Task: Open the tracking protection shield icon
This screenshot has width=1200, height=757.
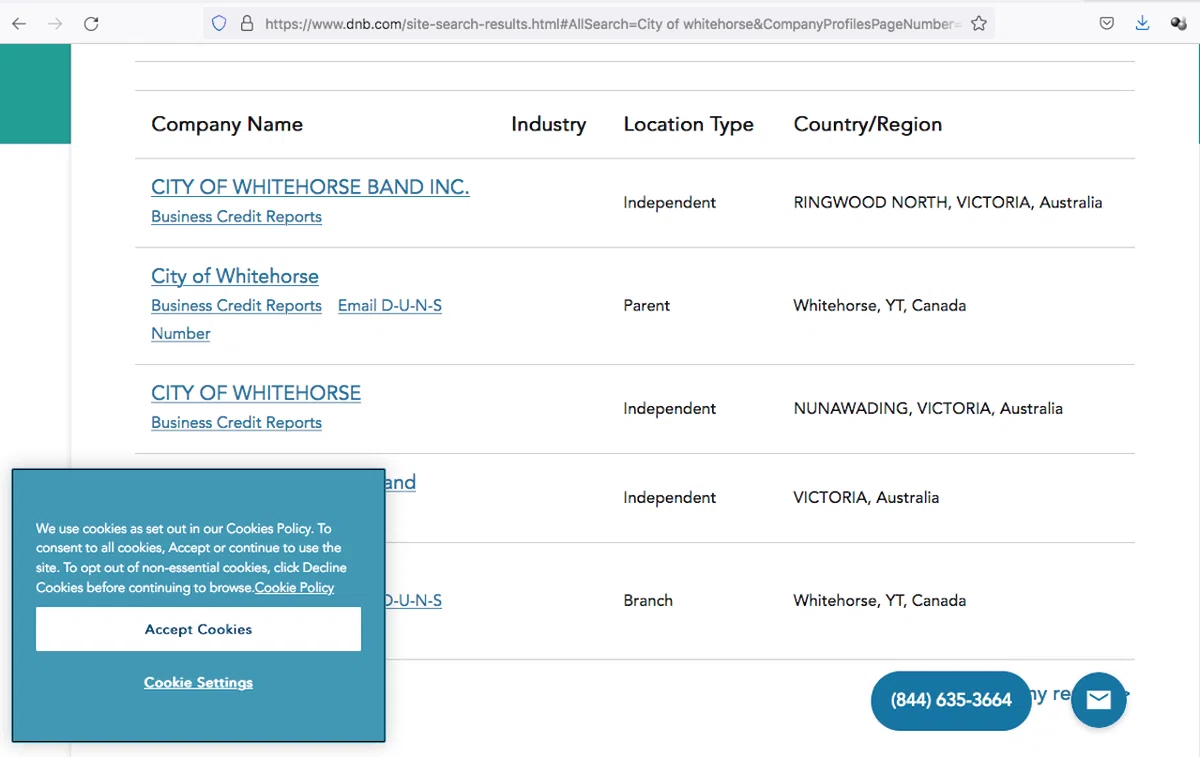Action: [x=219, y=24]
